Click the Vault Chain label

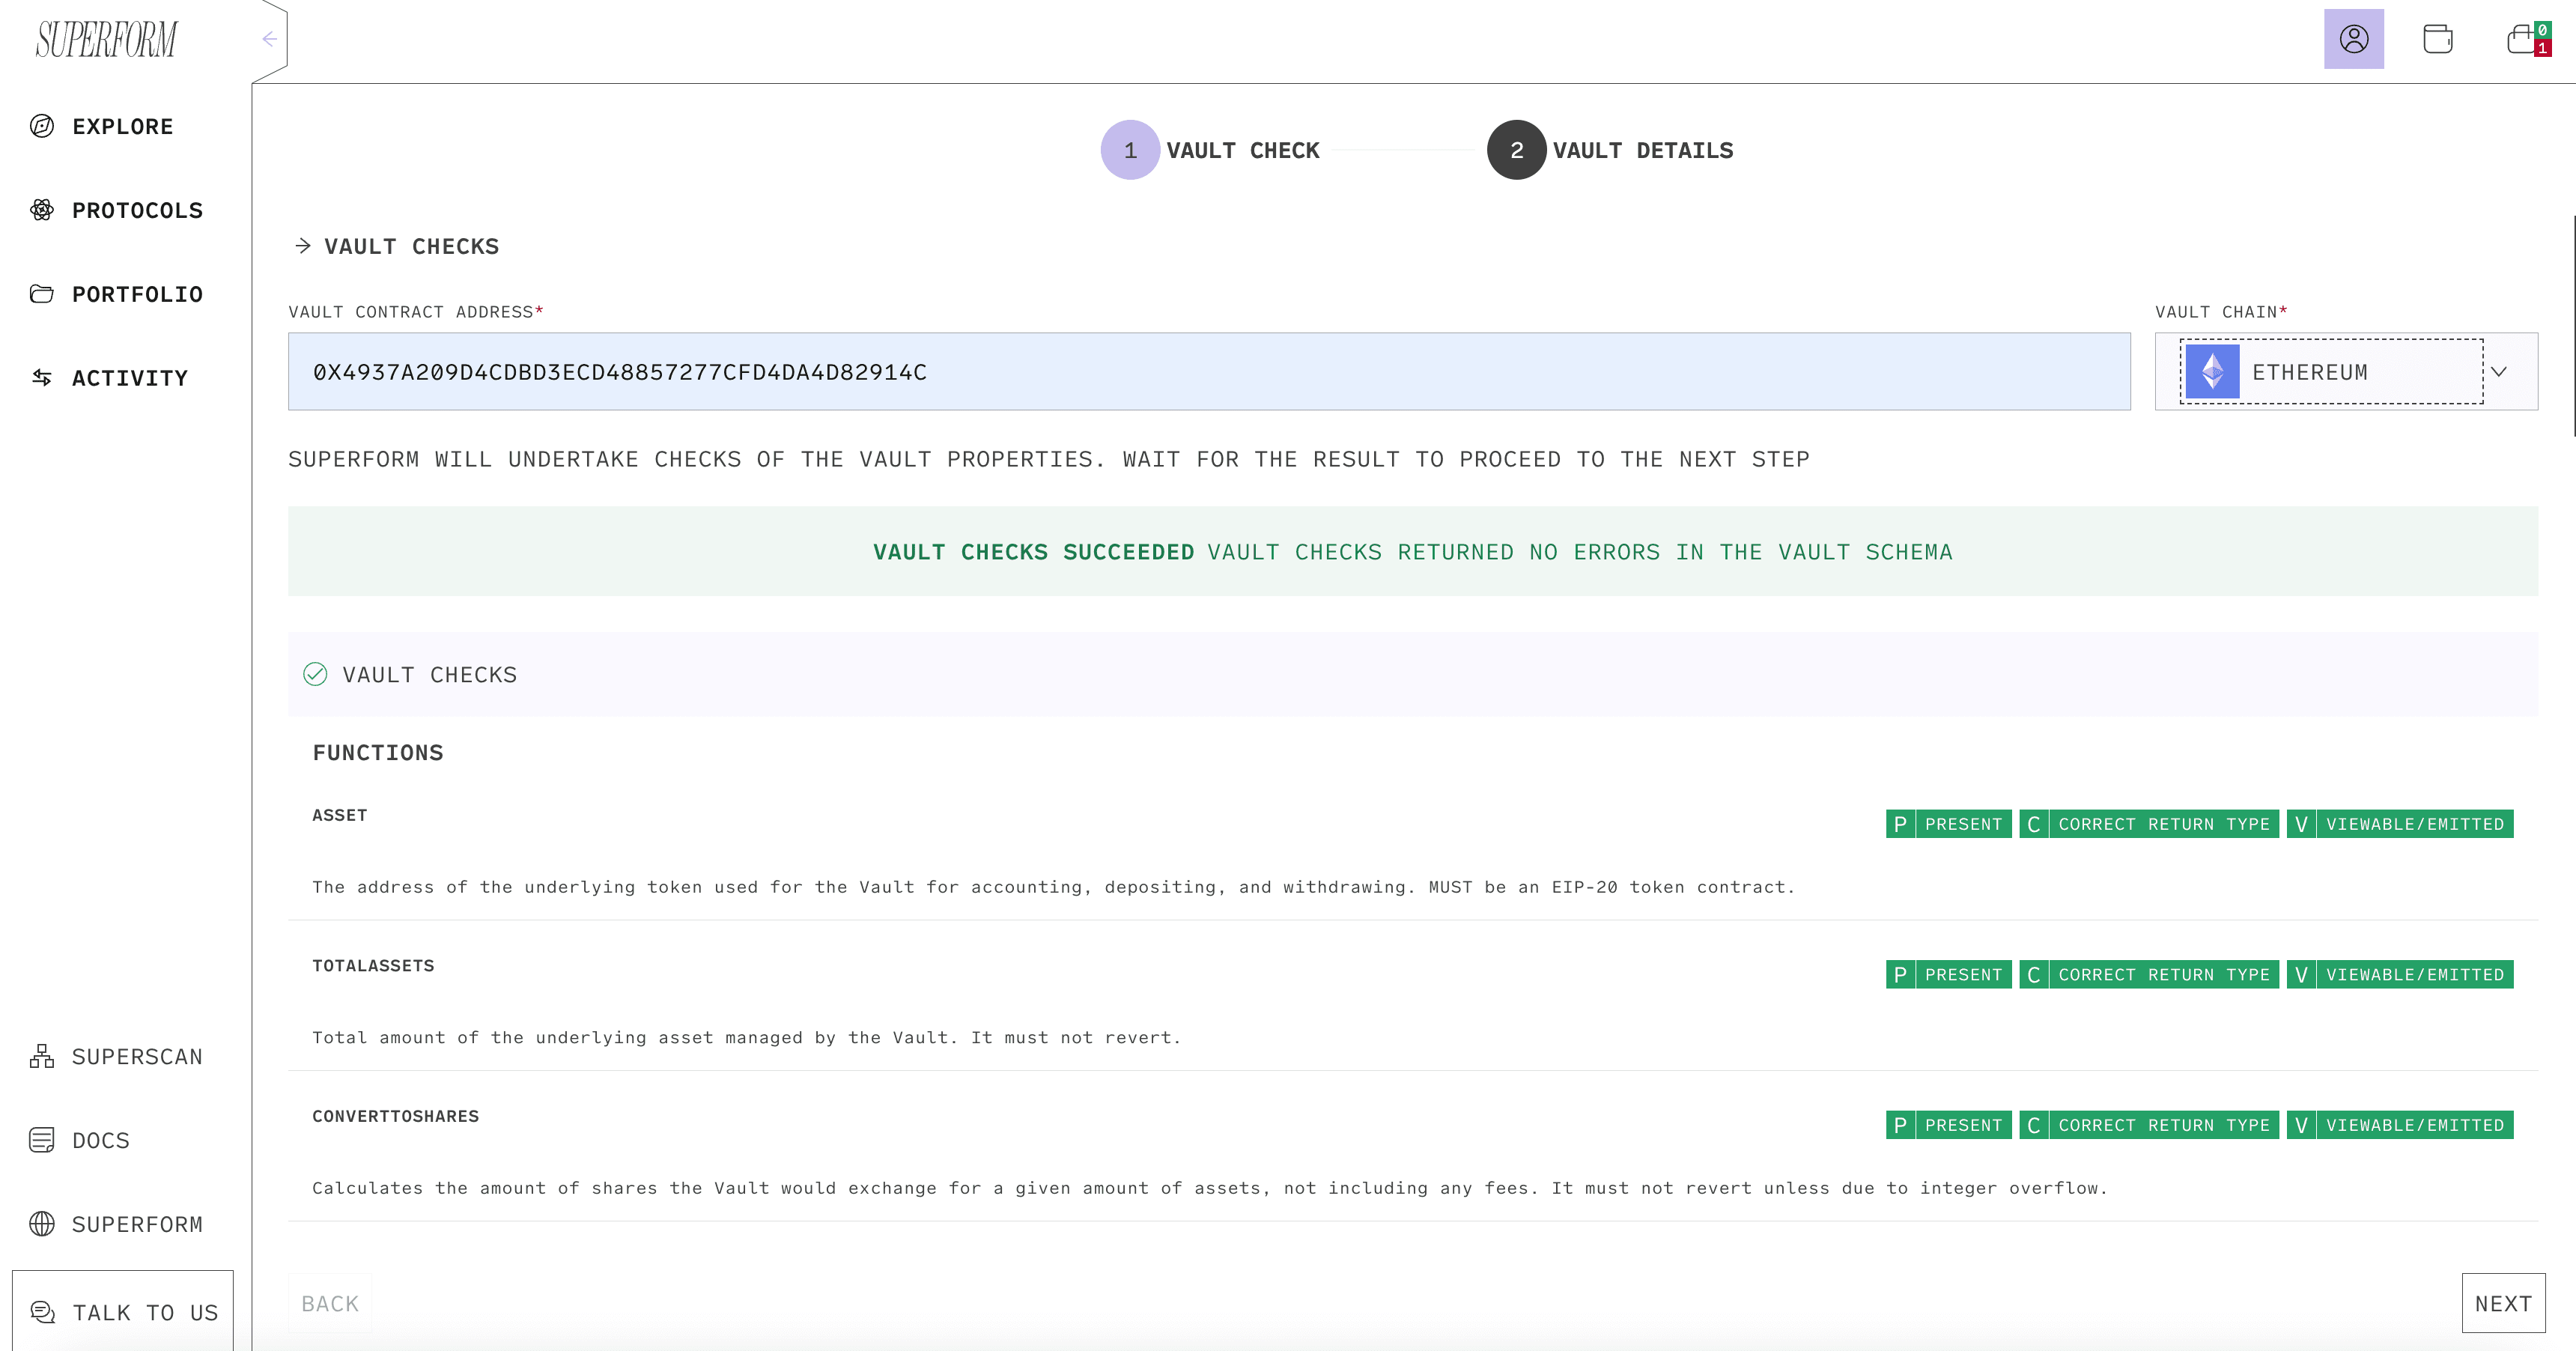pos(2221,312)
